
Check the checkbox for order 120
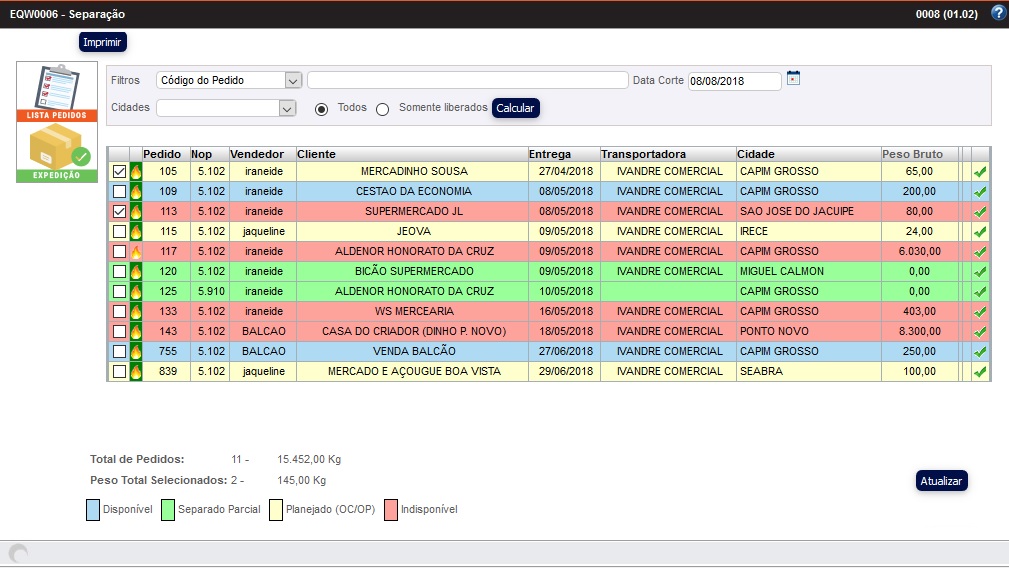[119, 272]
